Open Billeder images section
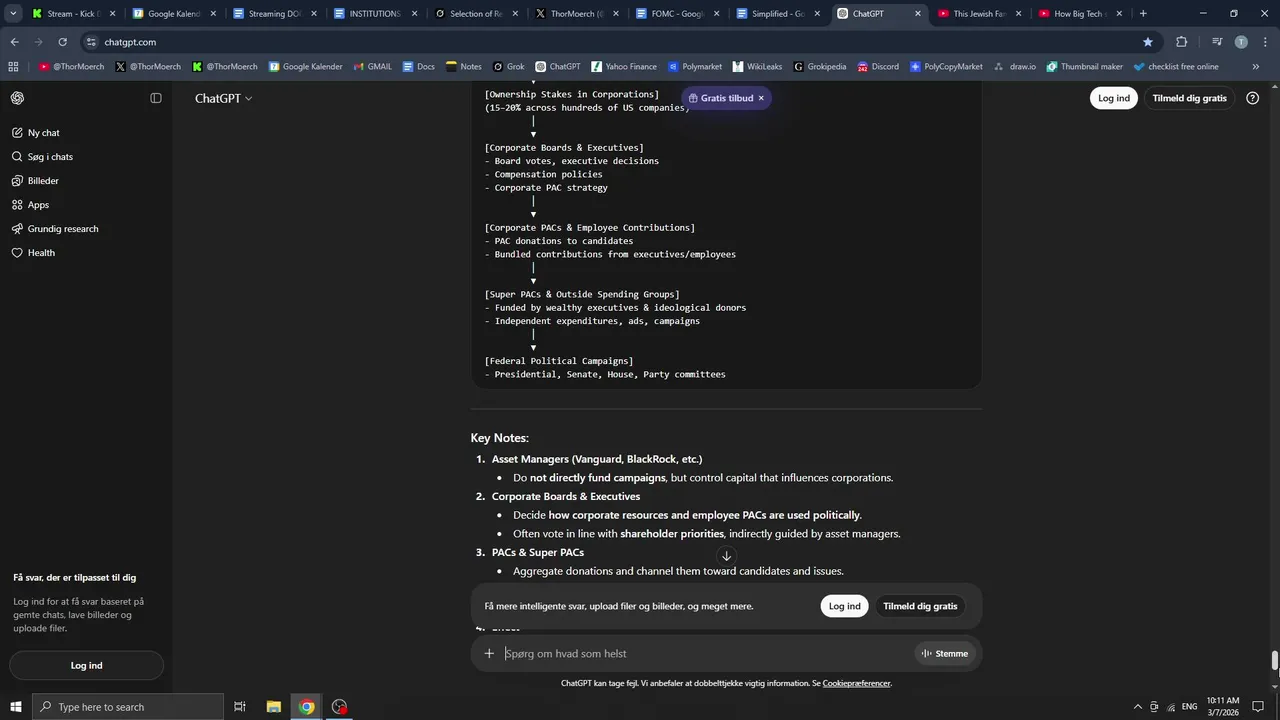The height and width of the screenshot is (720, 1280). [x=86, y=181]
